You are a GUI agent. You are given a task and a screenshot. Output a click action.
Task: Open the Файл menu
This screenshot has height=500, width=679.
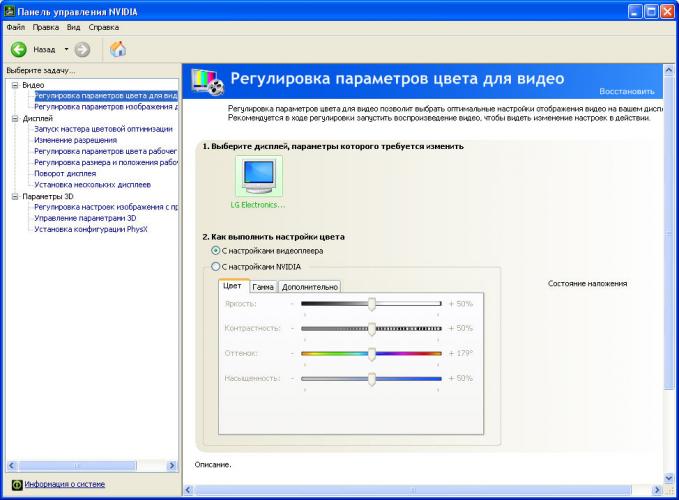(x=15, y=27)
